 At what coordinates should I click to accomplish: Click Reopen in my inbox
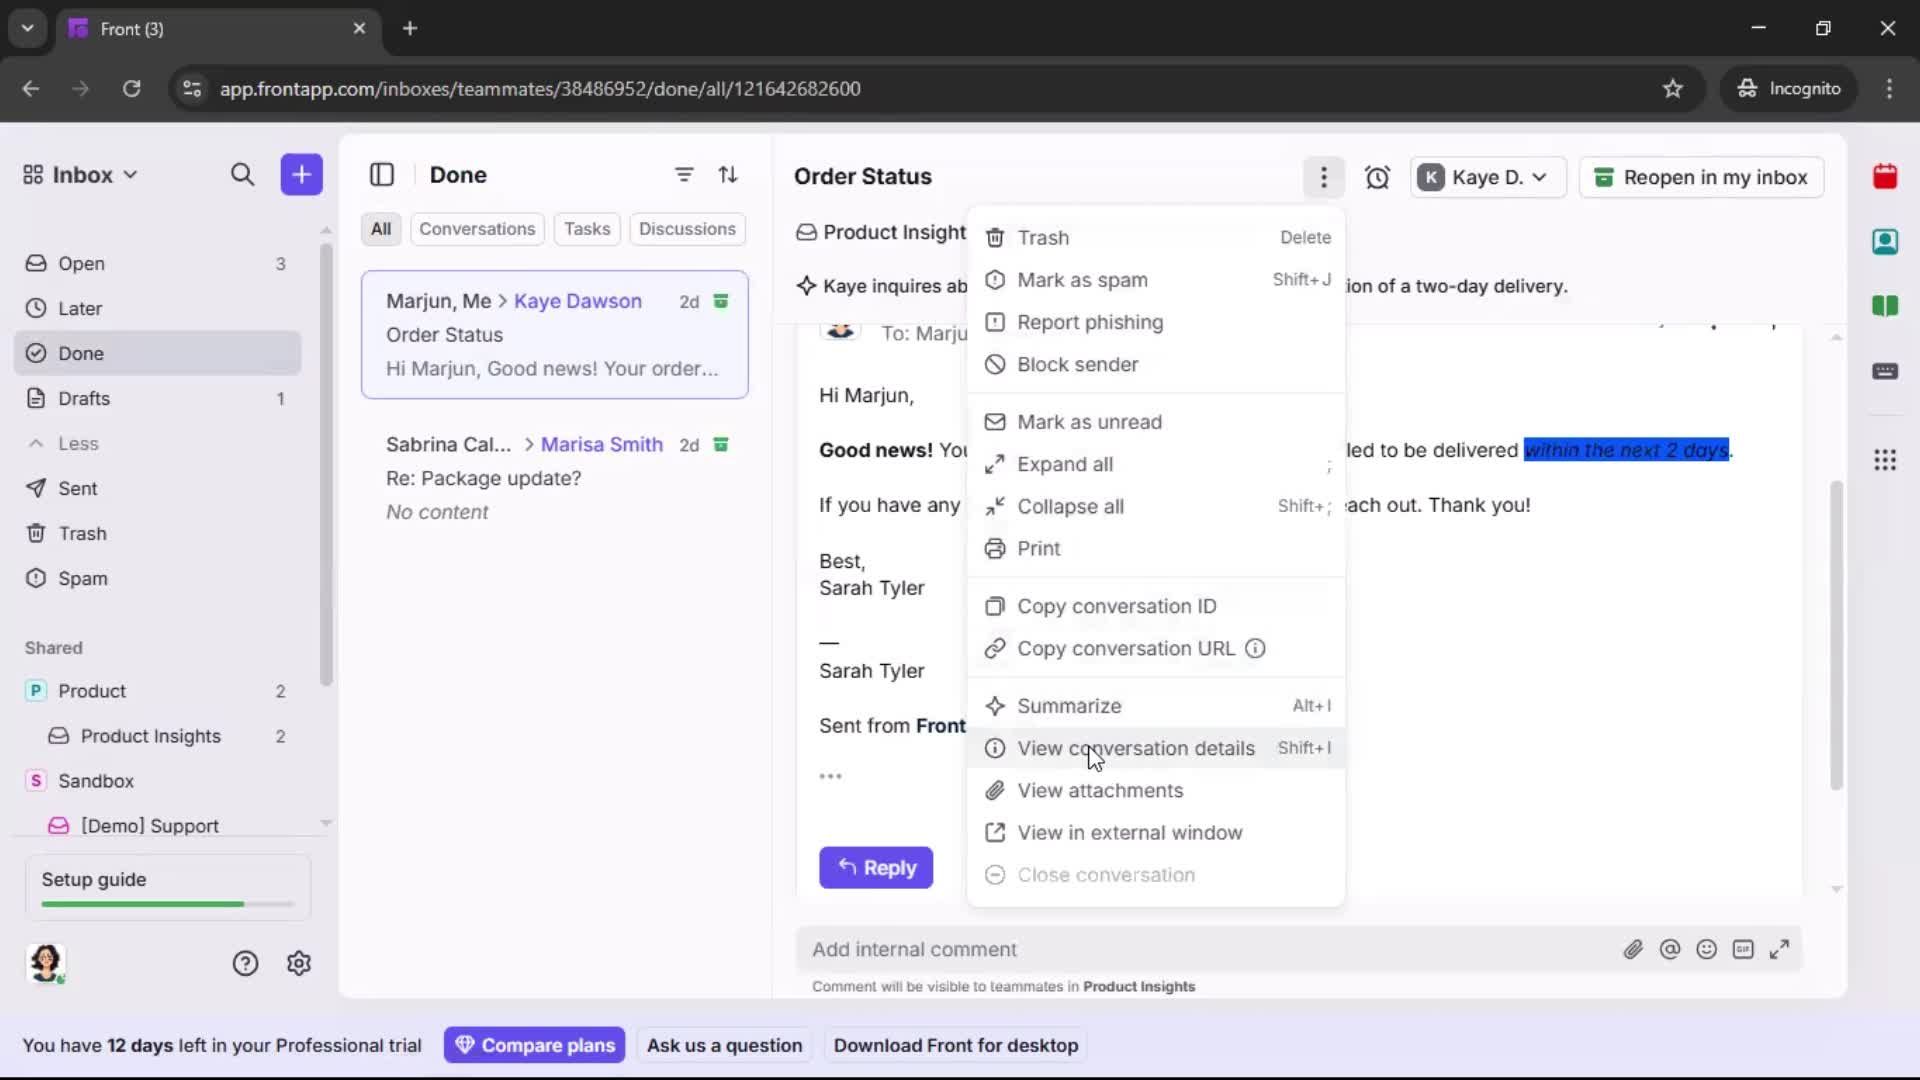[x=1701, y=177]
